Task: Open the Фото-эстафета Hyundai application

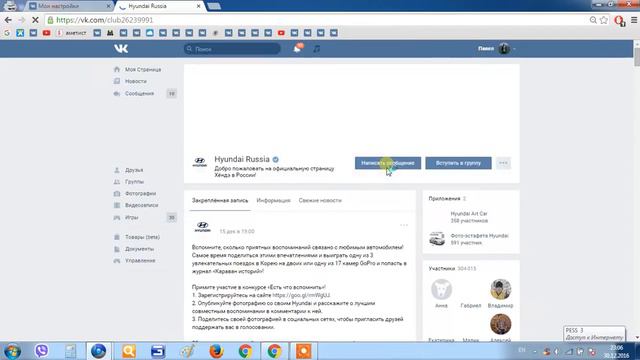Action: pos(480,236)
